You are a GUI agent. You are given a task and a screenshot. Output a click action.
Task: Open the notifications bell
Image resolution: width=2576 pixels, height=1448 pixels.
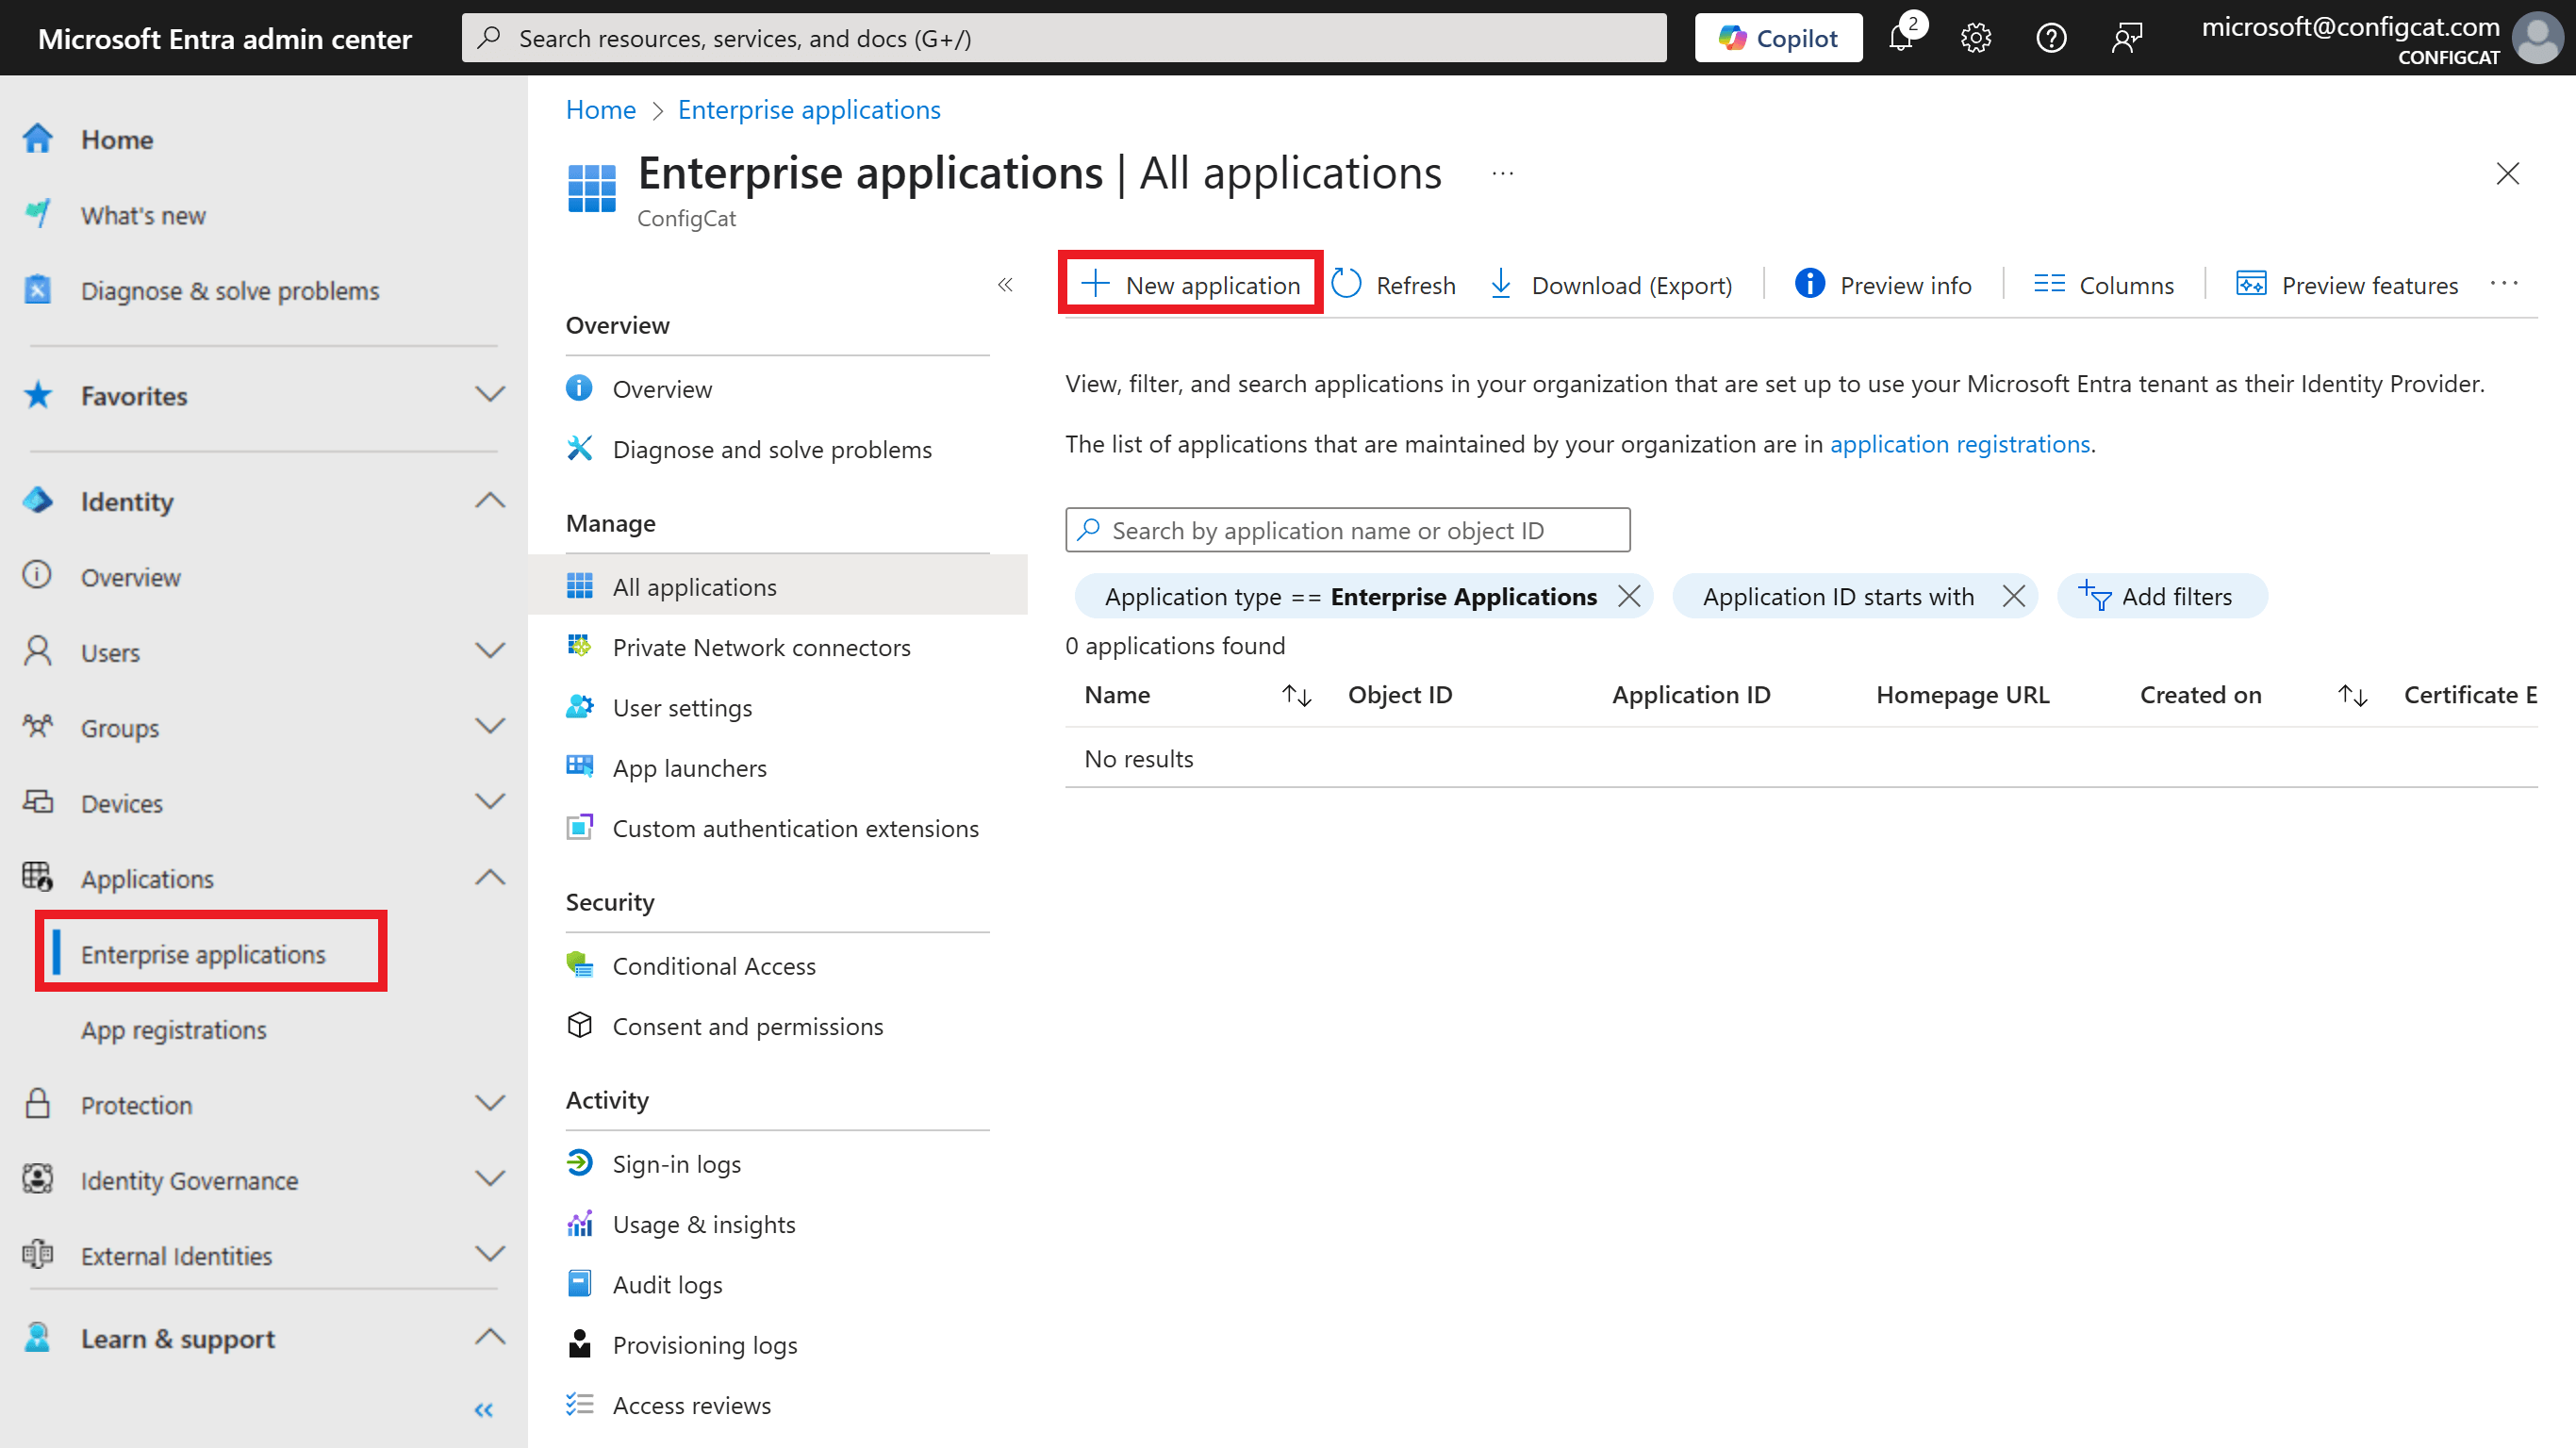pos(1901,37)
